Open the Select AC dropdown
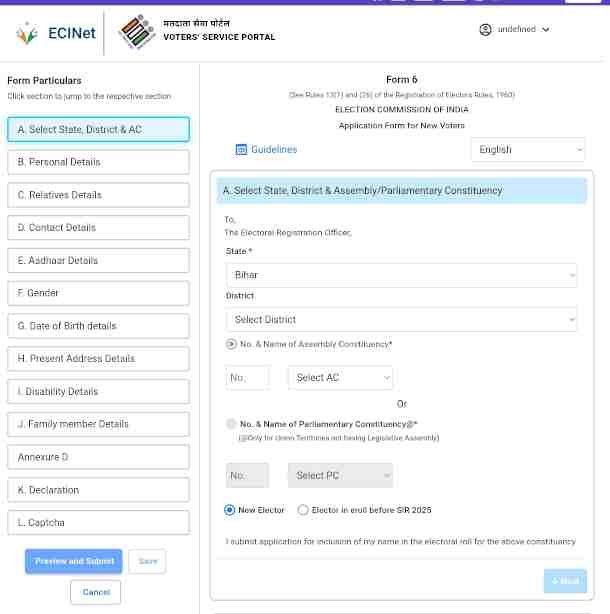The image size is (610, 614). pos(340,378)
